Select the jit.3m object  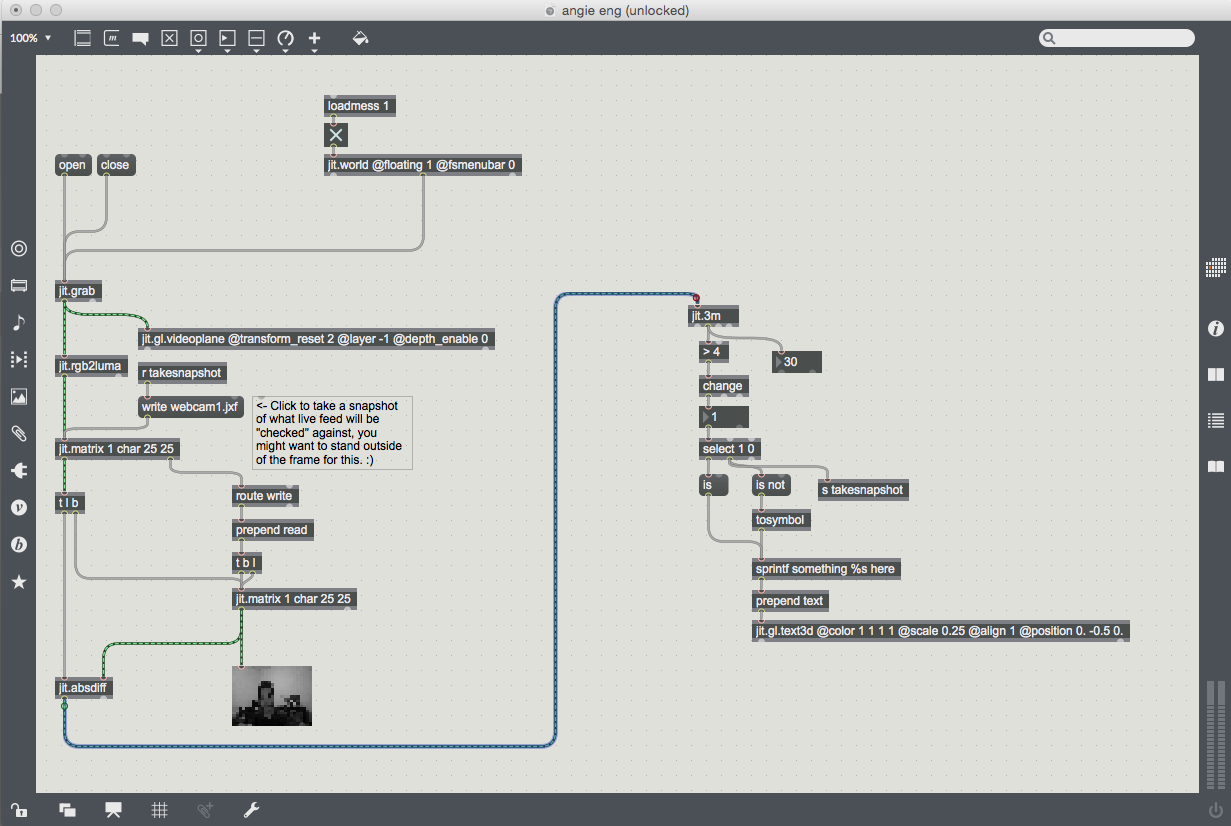[x=714, y=317]
